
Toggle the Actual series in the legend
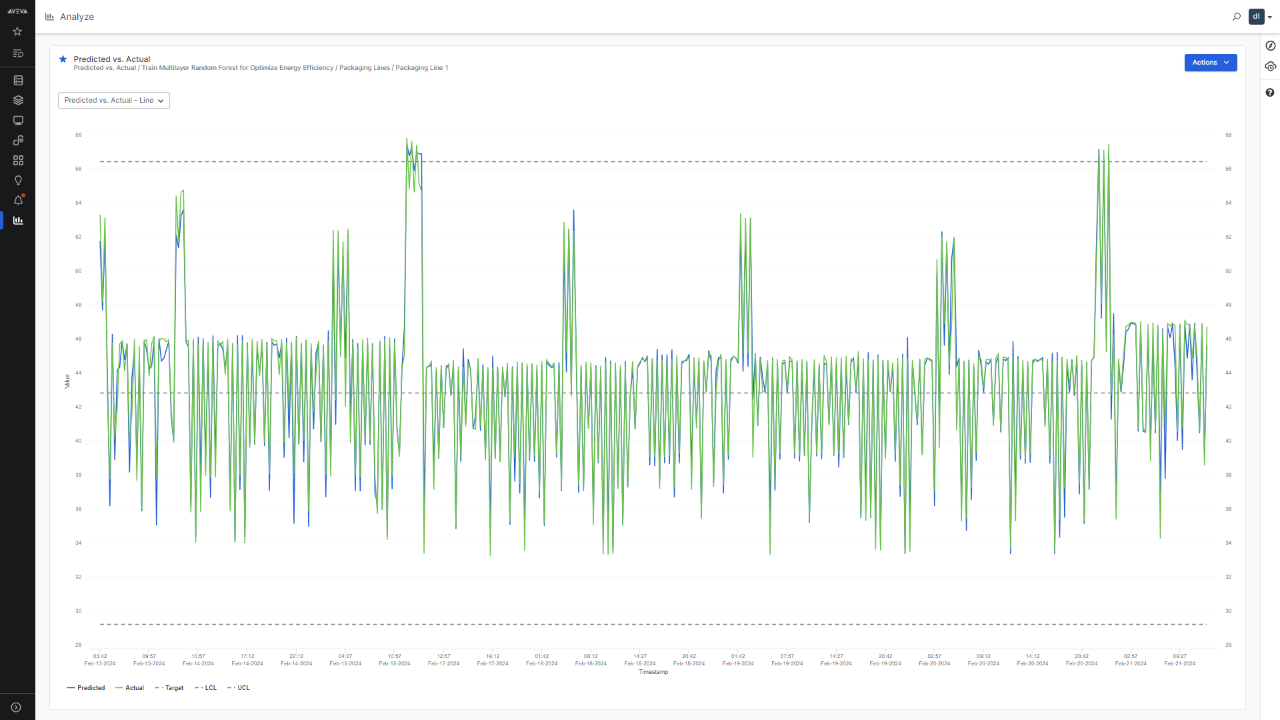pyautogui.click(x=129, y=688)
